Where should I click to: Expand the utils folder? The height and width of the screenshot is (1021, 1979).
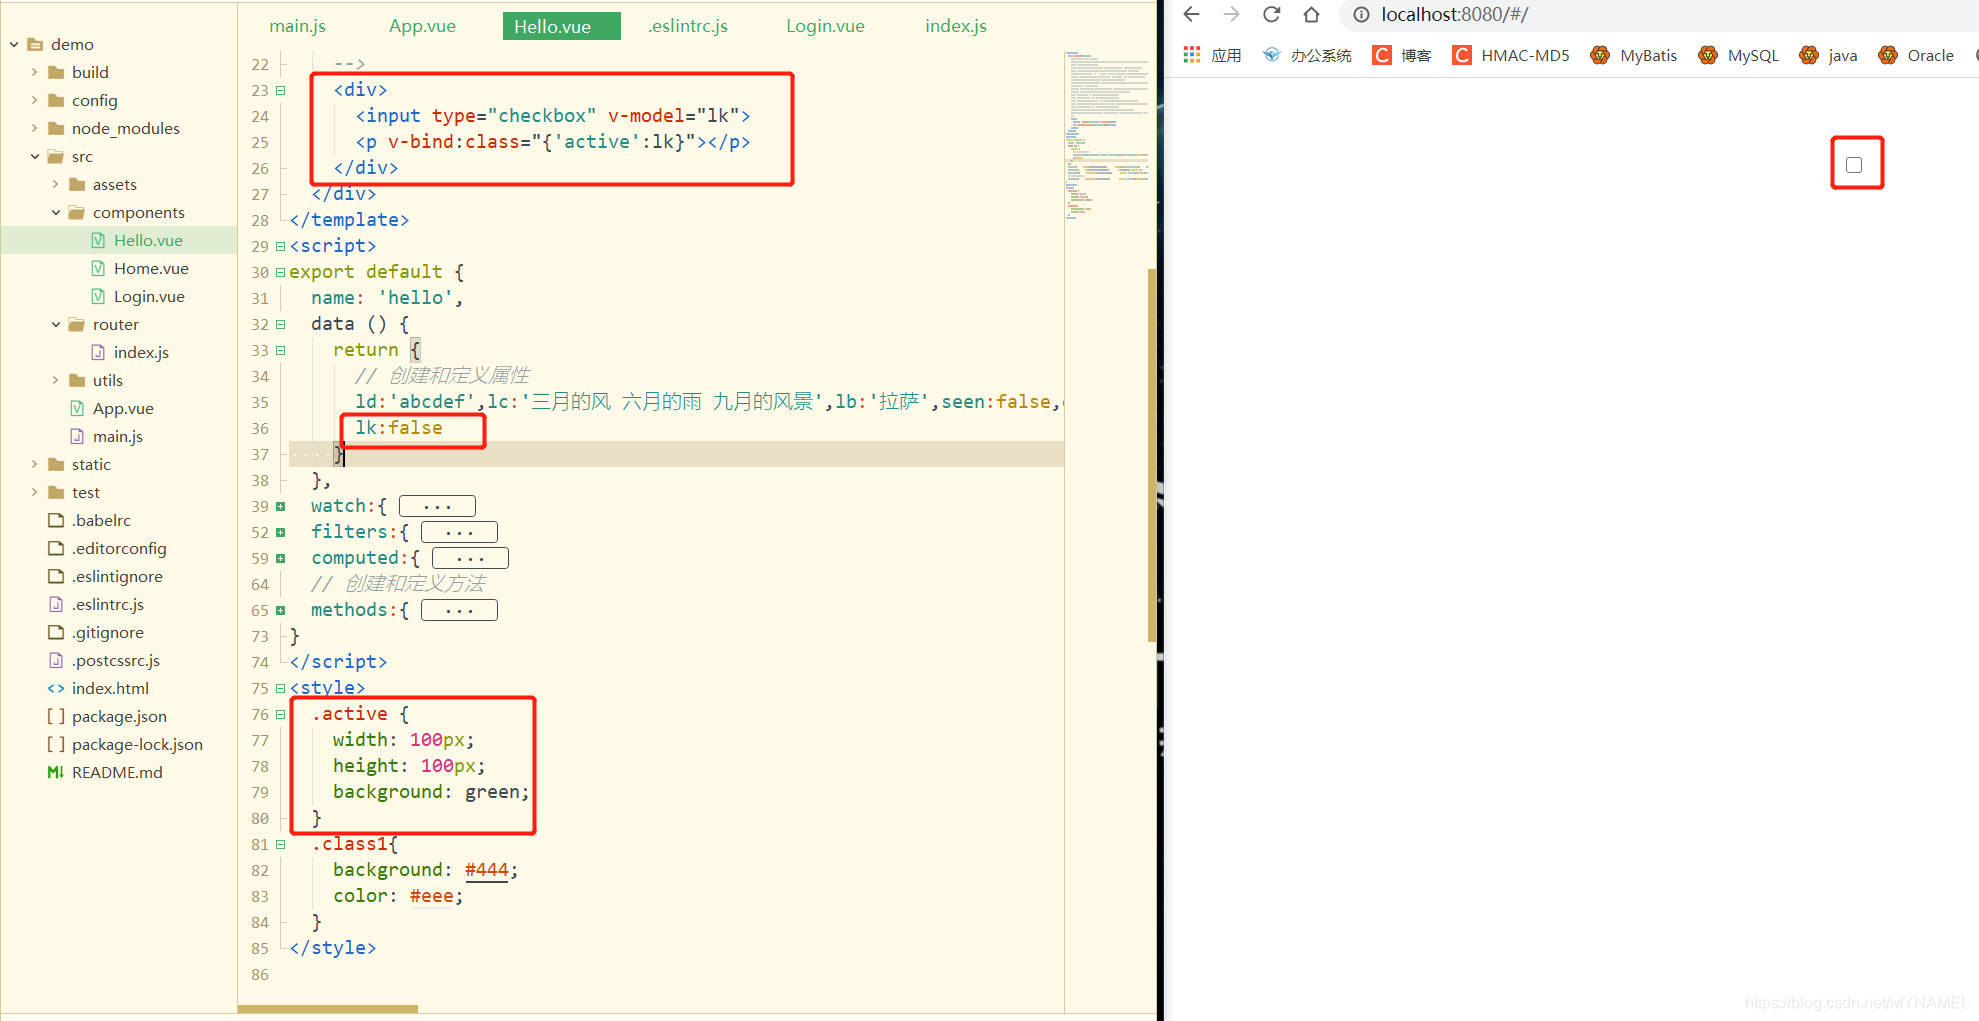tap(55, 380)
